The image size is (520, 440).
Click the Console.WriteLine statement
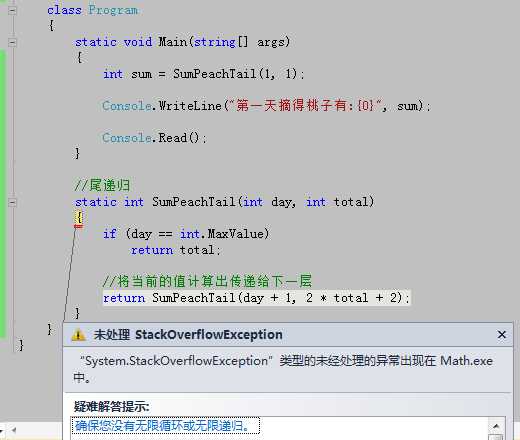tap(266, 106)
